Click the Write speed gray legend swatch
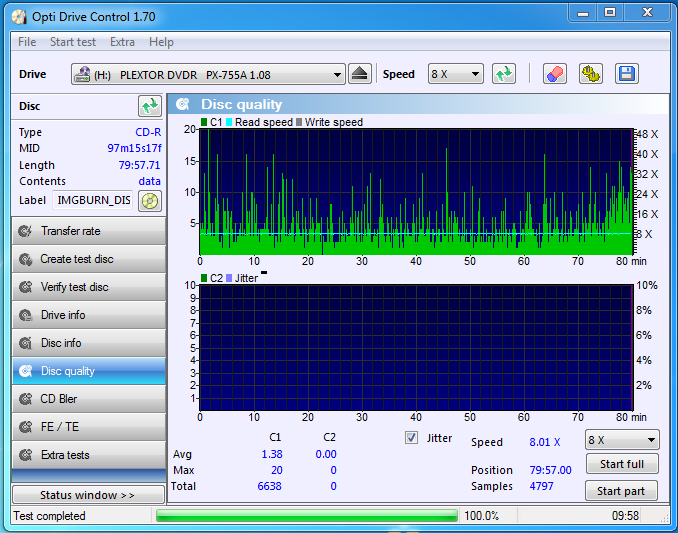Image resolution: width=678 pixels, height=533 pixels. click(299, 122)
